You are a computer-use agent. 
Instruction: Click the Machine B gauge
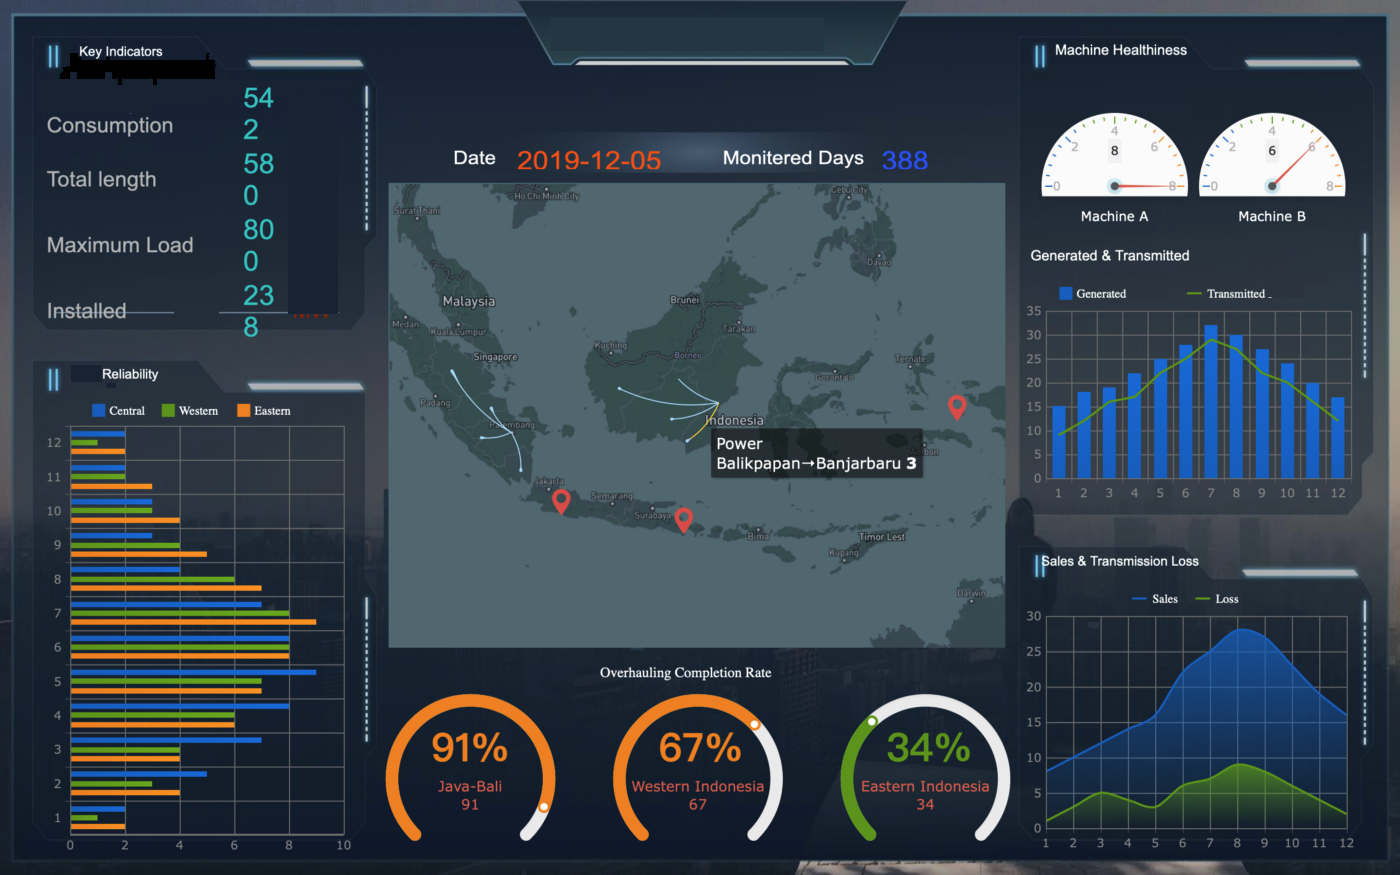pyautogui.click(x=1272, y=154)
